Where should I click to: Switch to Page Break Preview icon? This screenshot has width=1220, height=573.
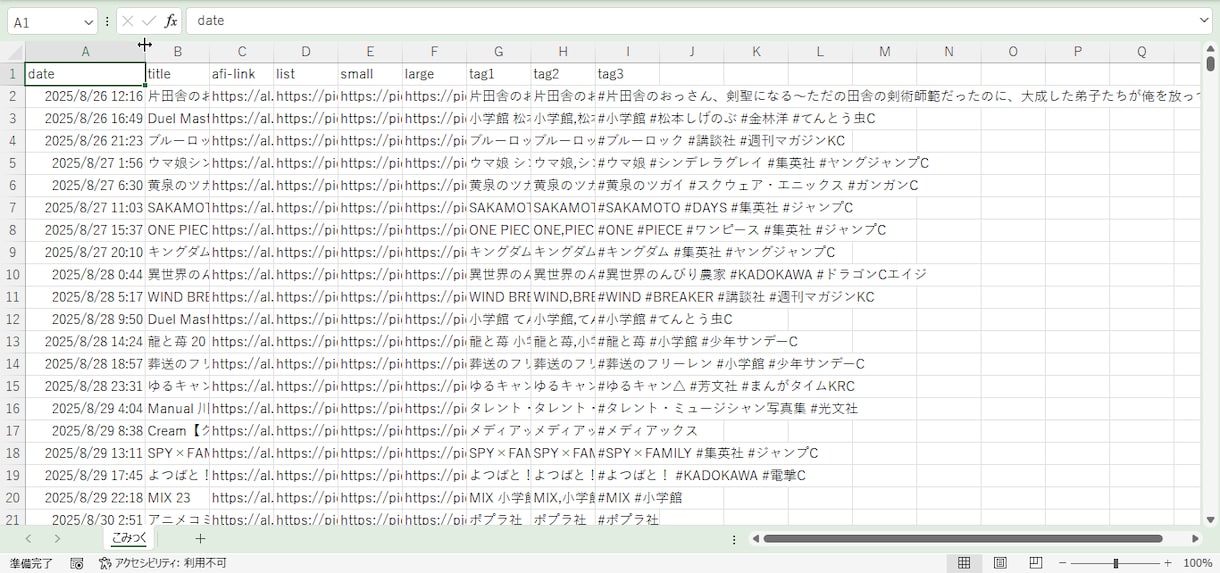[x=1036, y=563]
